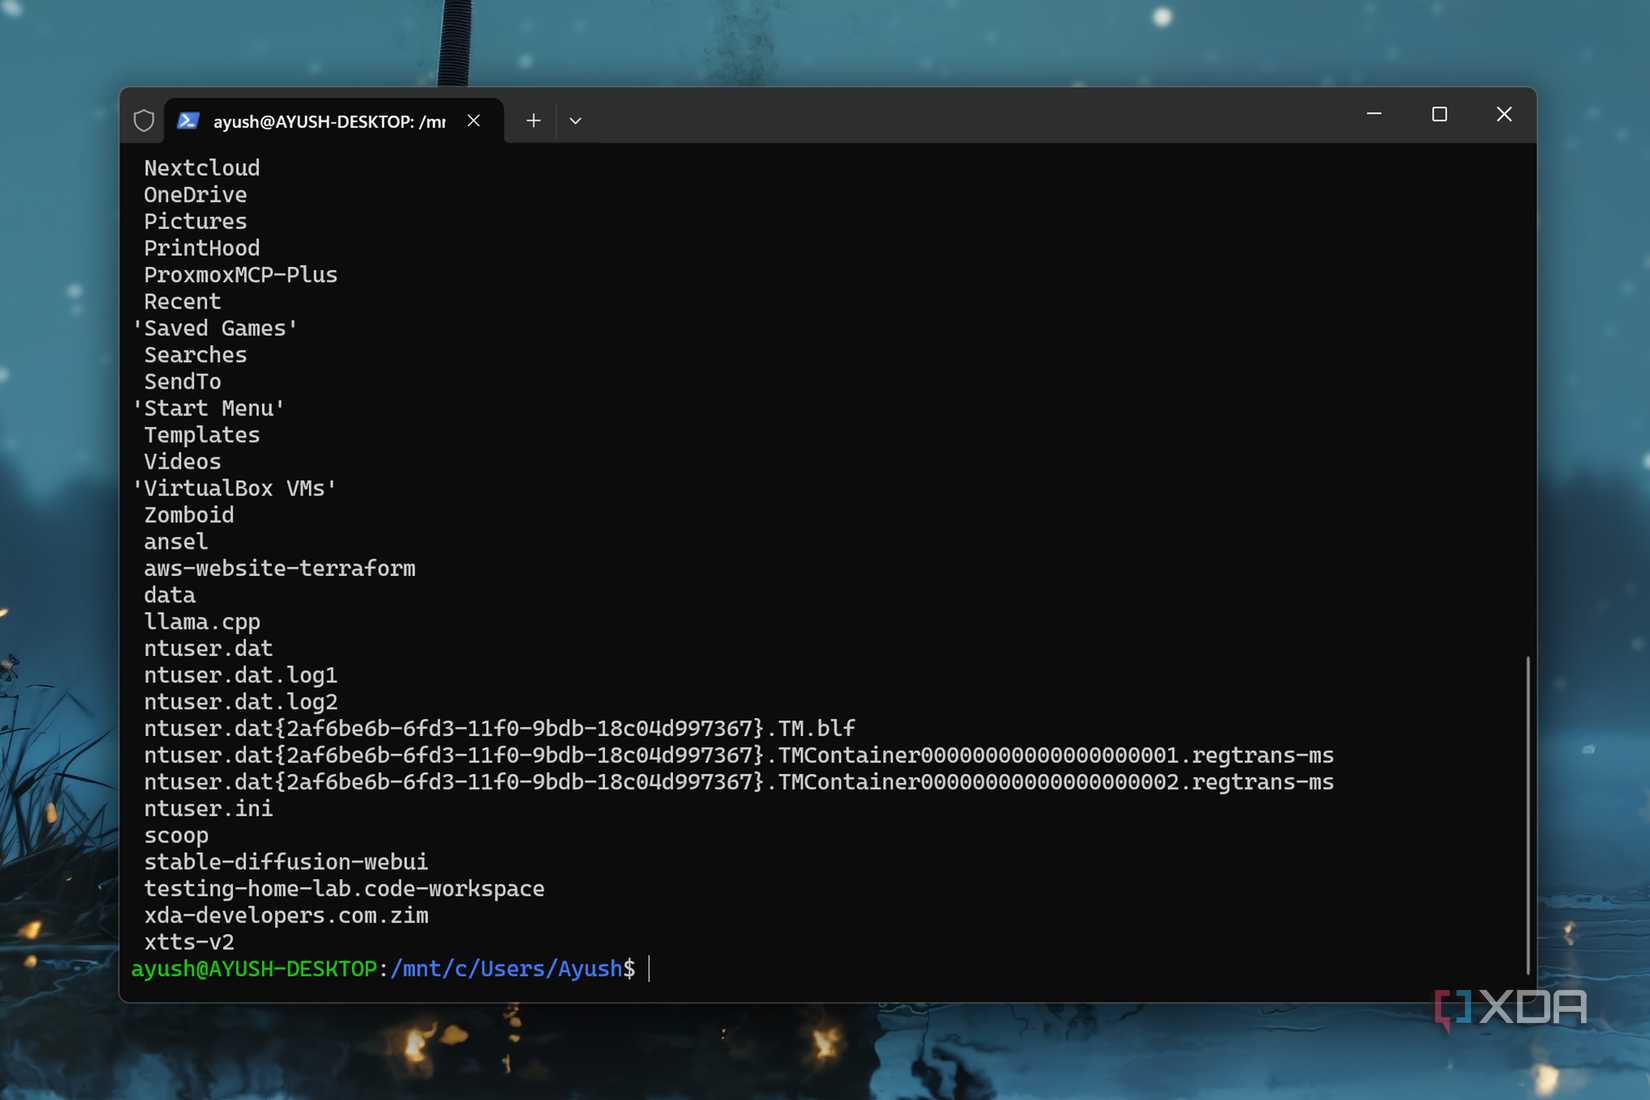Click the ntuser.dat.log2 file name
The height and width of the screenshot is (1100, 1650).
point(241,702)
